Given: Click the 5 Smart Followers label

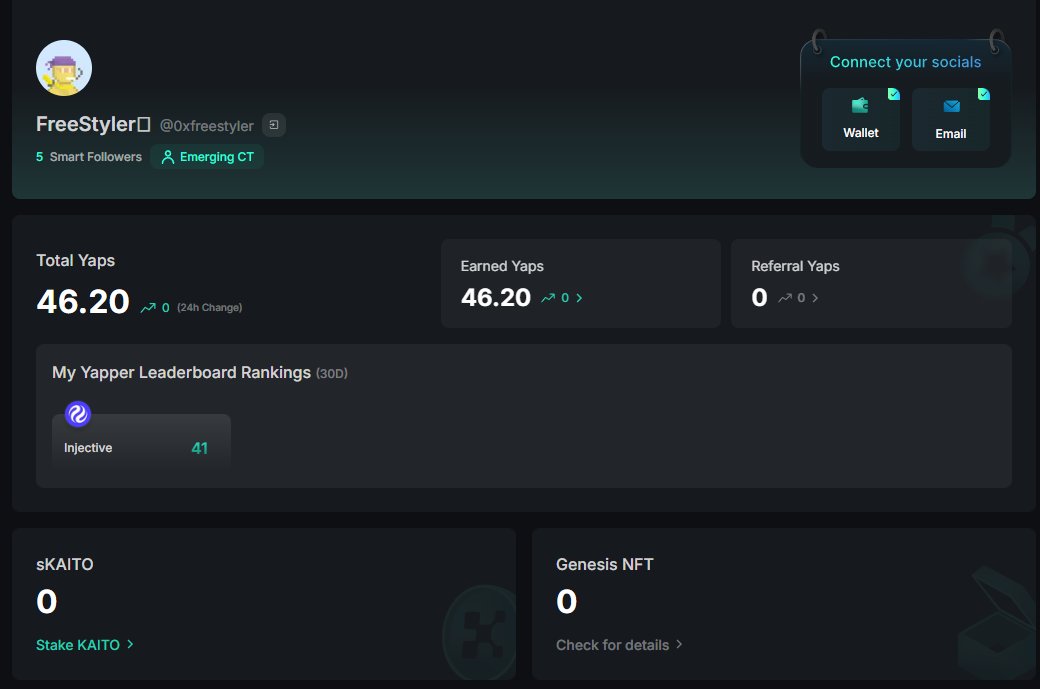Looking at the screenshot, I should pos(89,157).
